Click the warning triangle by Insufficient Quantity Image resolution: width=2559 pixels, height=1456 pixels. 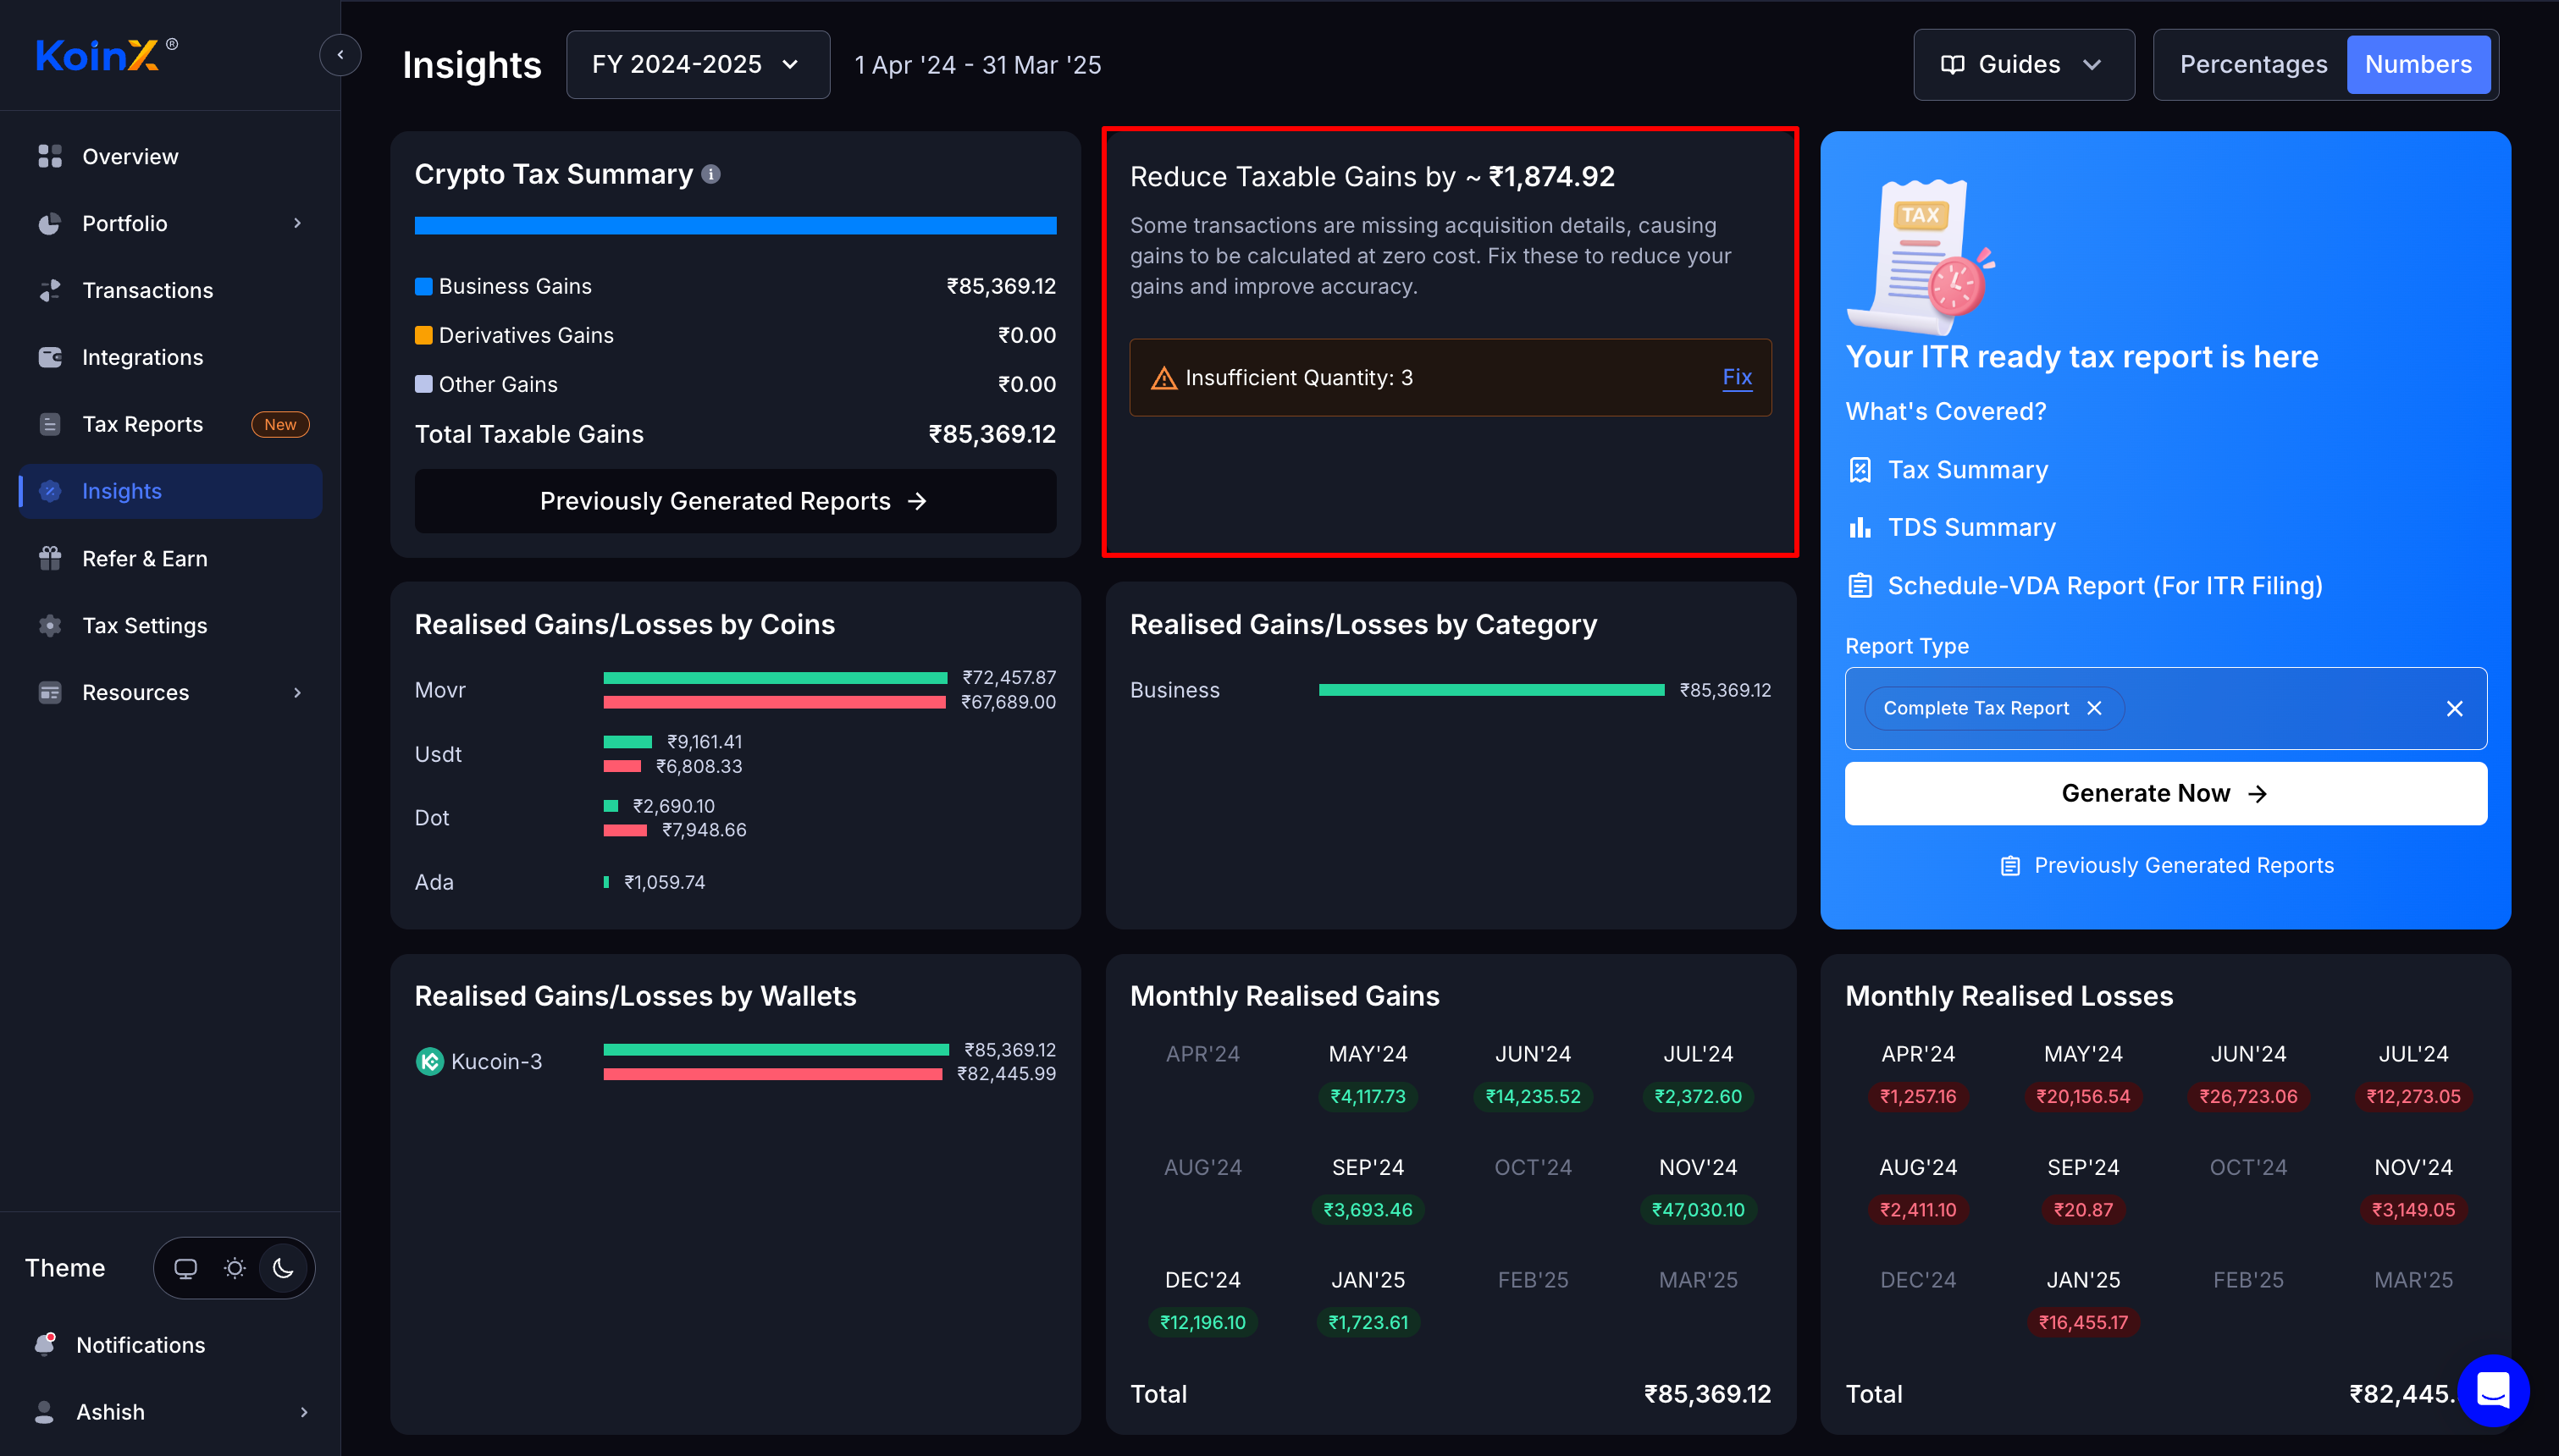1163,378
